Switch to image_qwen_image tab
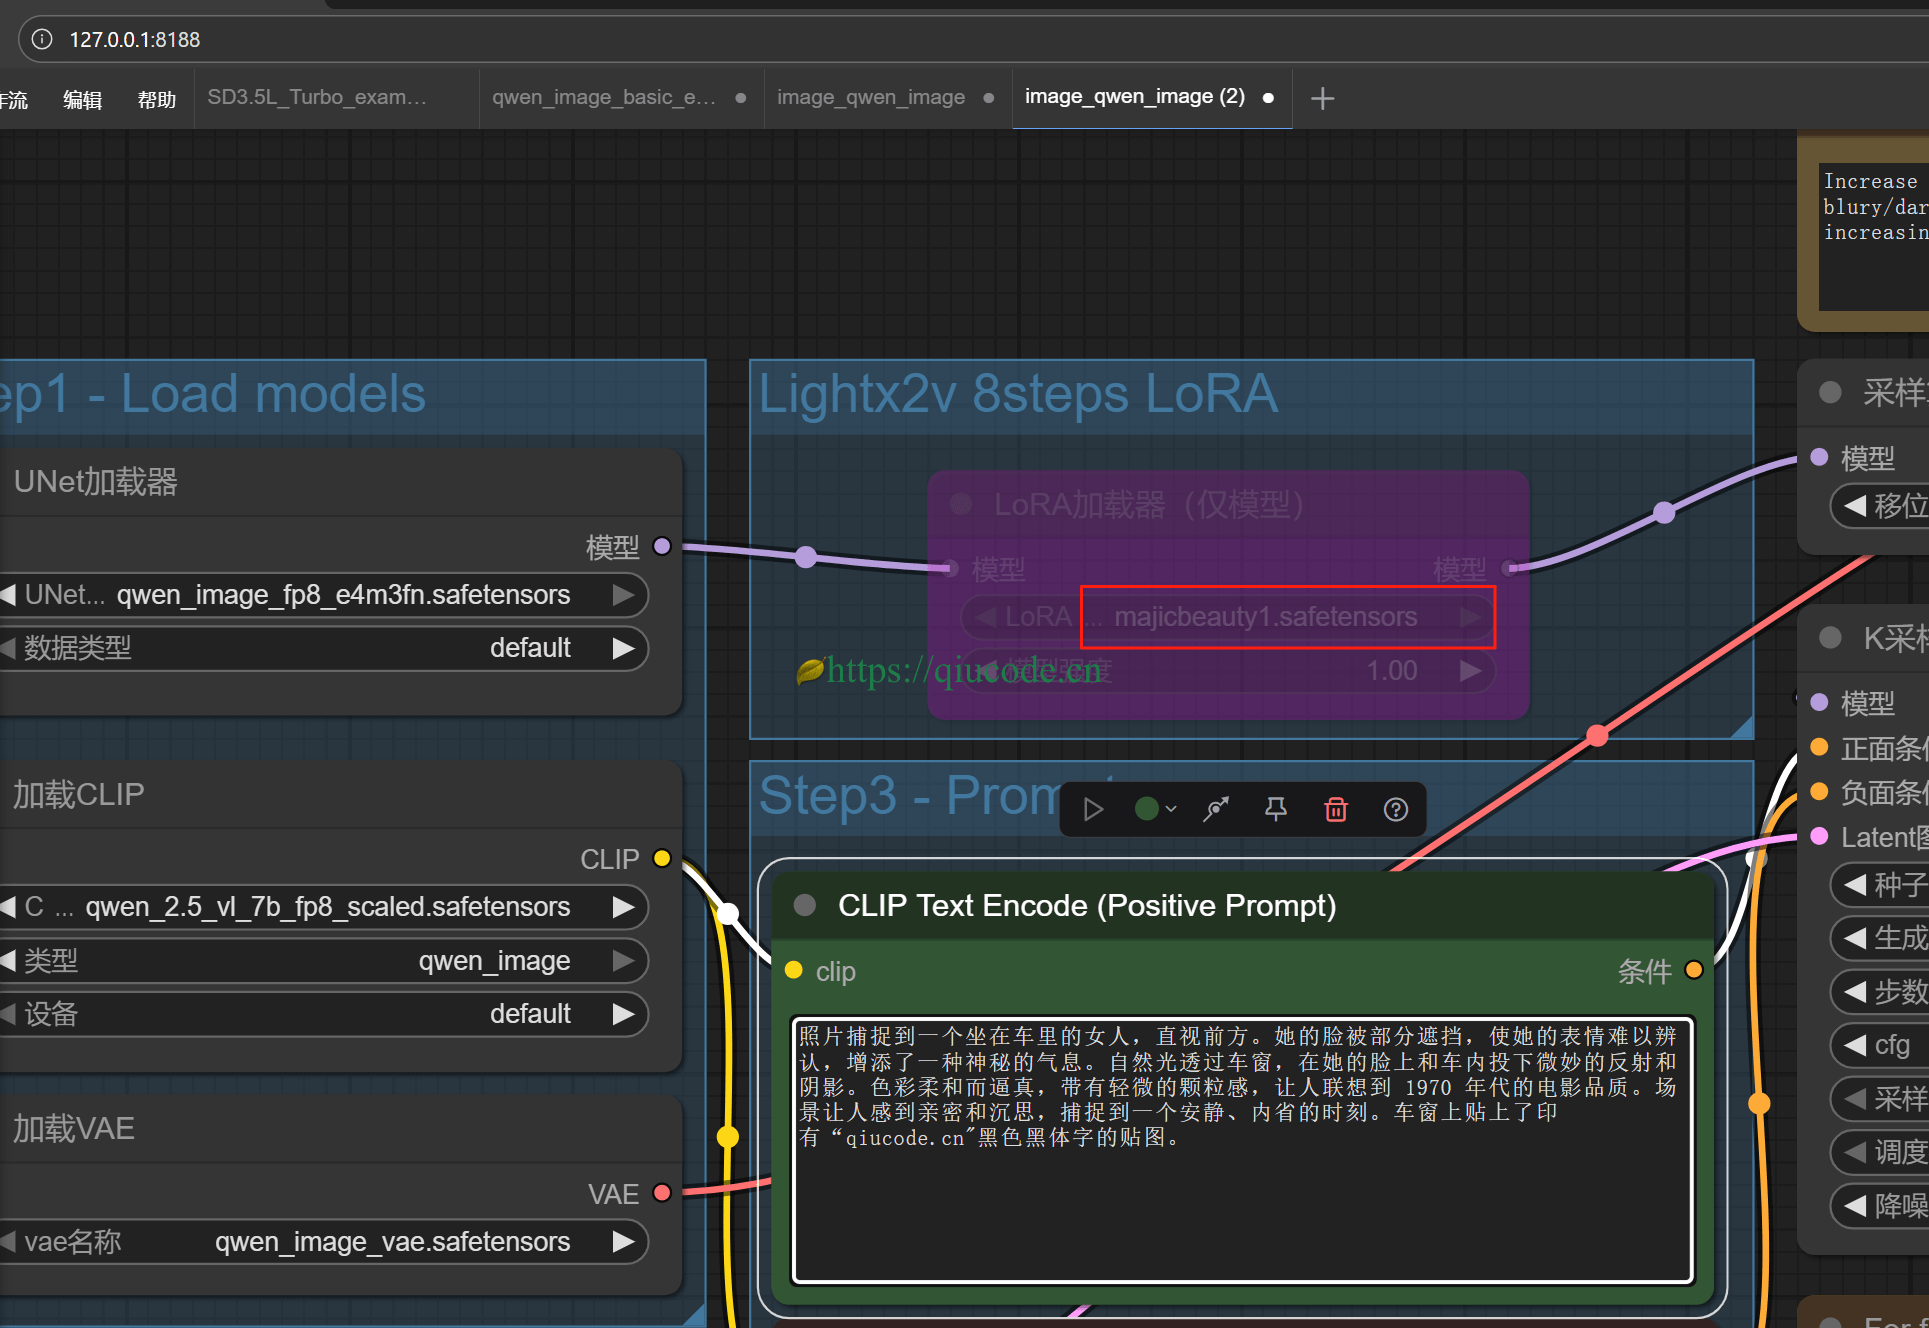1929x1328 pixels. (871, 97)
